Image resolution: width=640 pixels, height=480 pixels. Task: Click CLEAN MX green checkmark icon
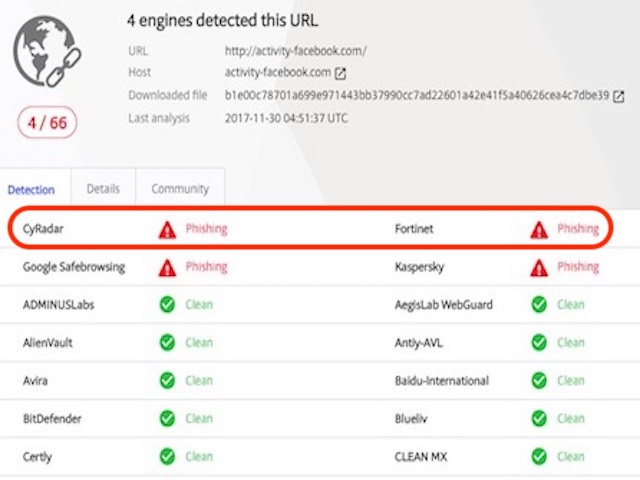click(x=539, y=456)
